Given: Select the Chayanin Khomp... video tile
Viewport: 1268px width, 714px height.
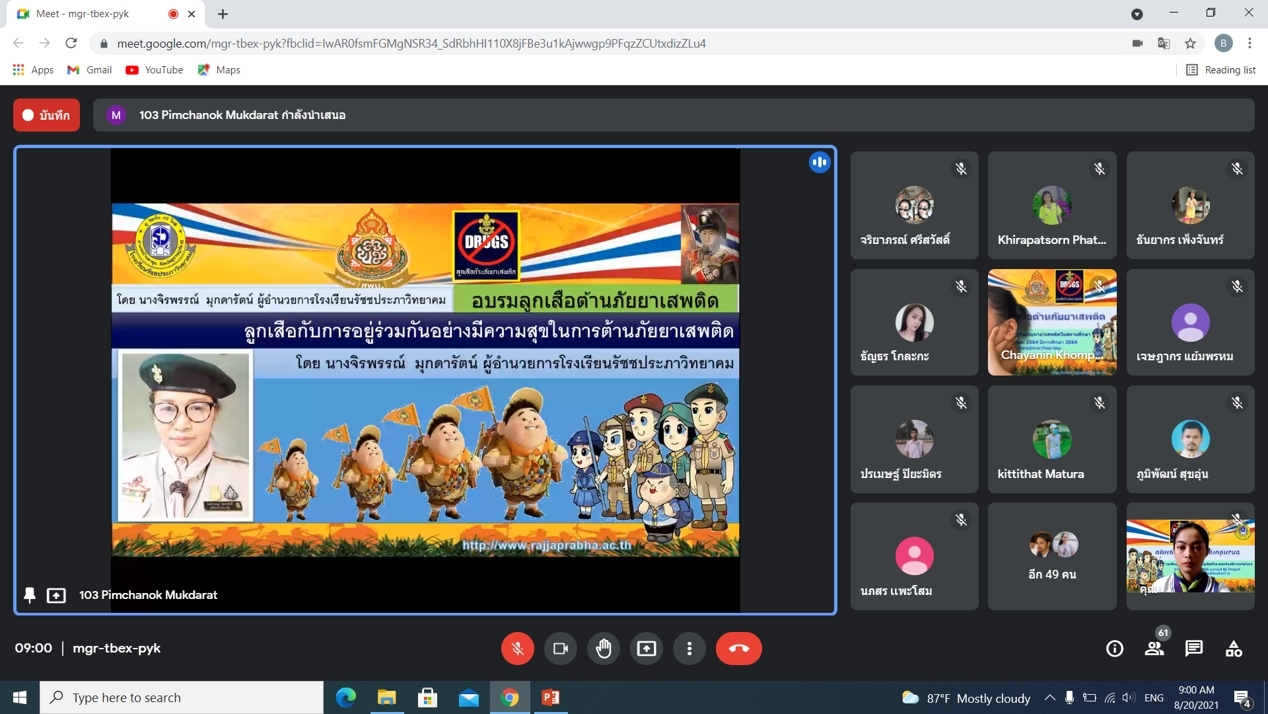Looking at the screenshot, I should 1052,322.
